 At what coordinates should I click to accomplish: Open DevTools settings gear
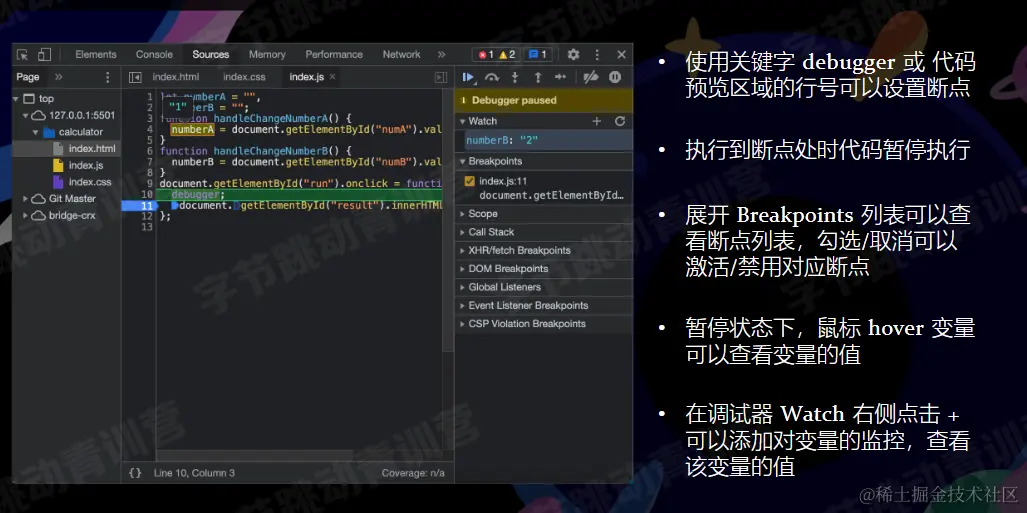point(573,55)
